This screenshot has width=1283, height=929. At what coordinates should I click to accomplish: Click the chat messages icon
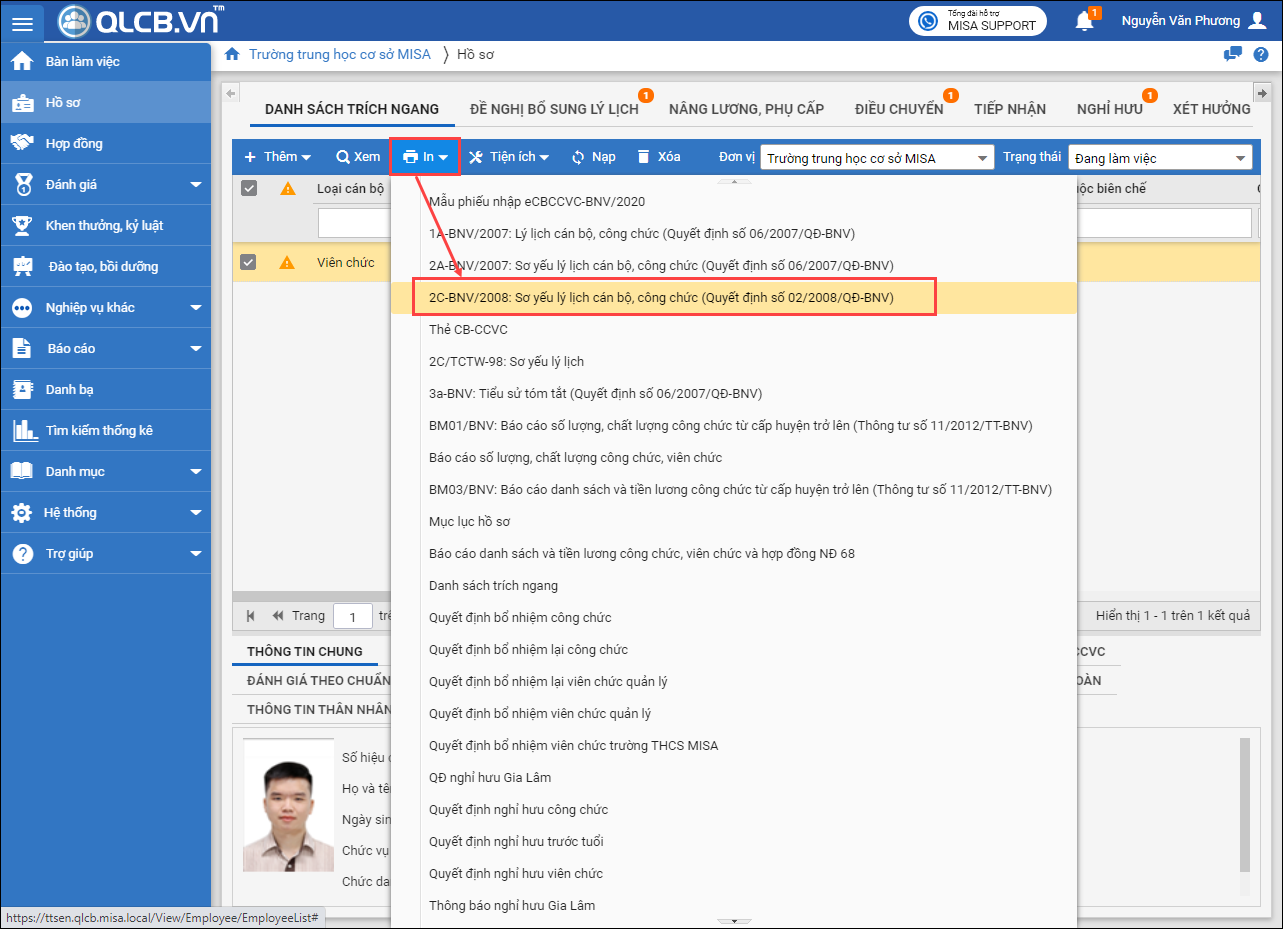pyautogui.click(x=1233, y=54)
